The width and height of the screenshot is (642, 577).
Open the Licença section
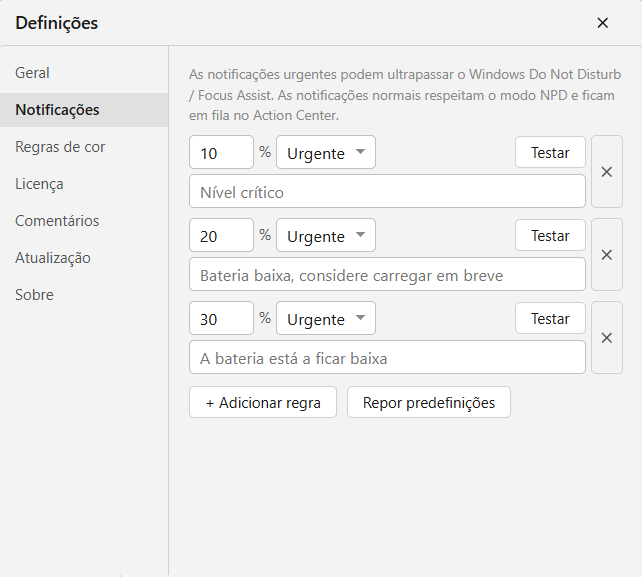point(84,184)
